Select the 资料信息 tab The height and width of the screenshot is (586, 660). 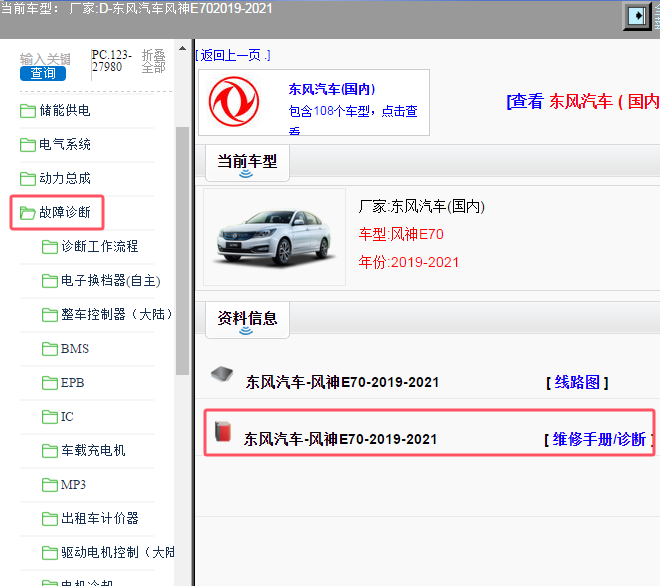click(x=247, y=320)
